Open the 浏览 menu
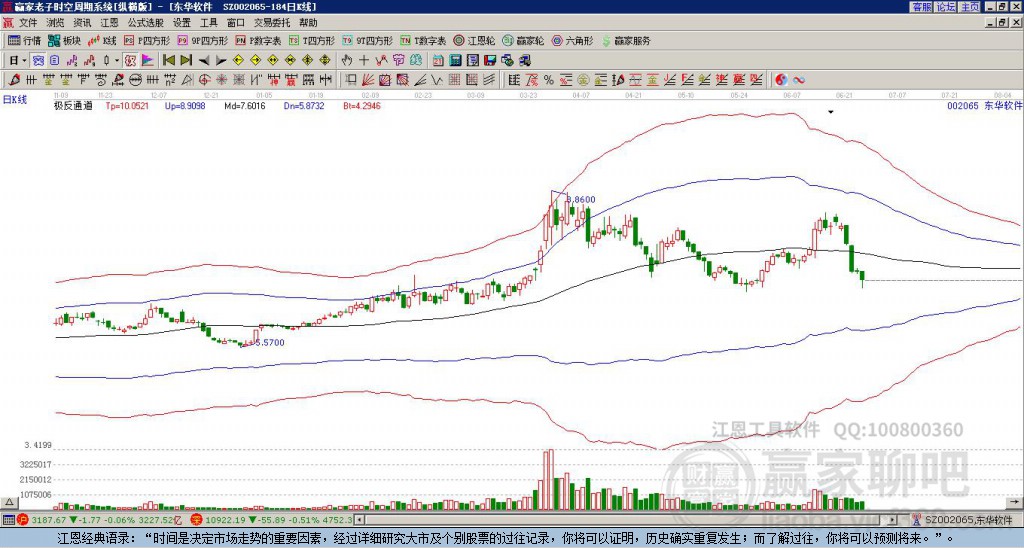 pyautogui.click(x=56, y=23)
